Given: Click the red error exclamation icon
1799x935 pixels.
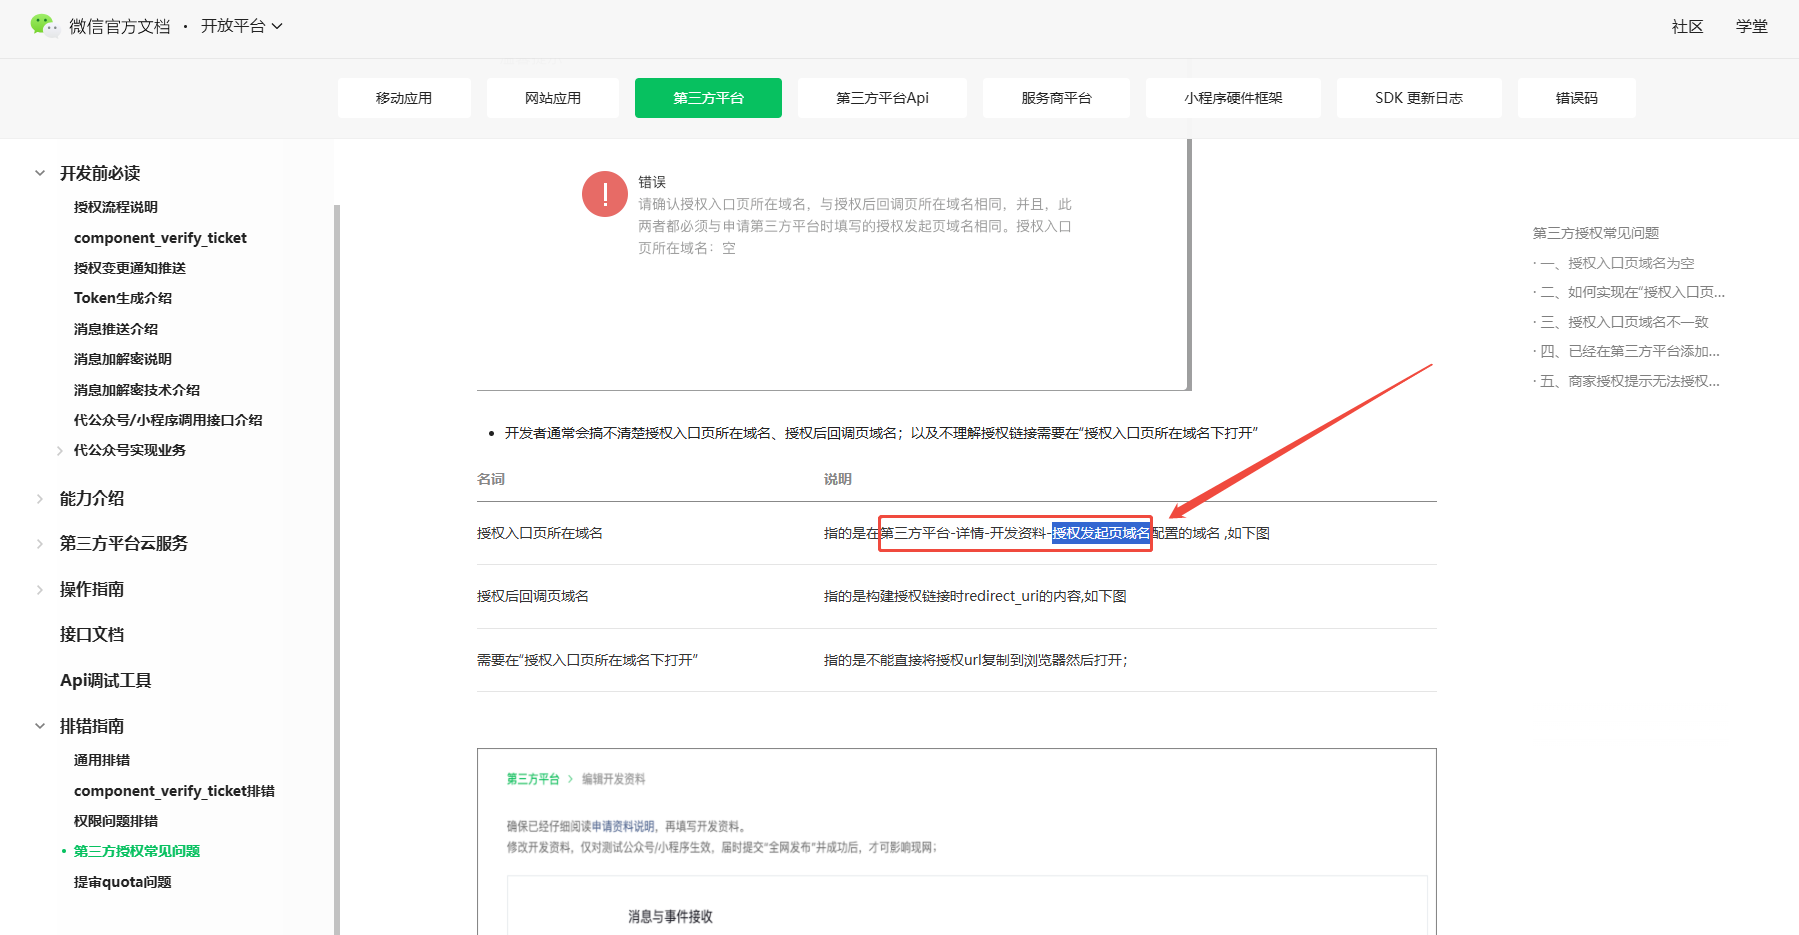Looking at the screenshot, I should point(605,194).
